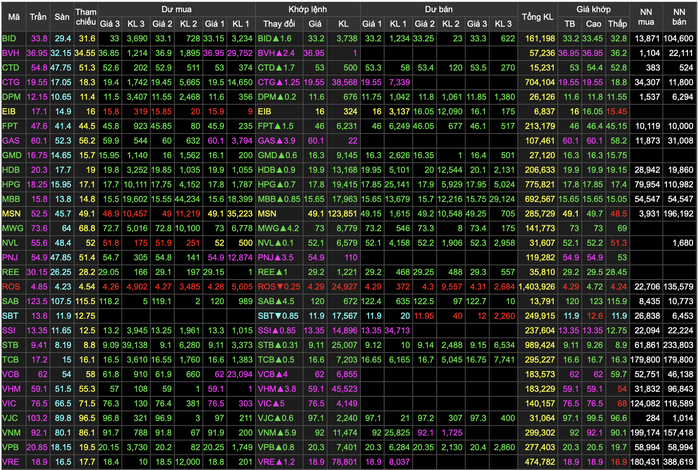This screenshot has width=698, height=470.
Task: Click VRE foreign sell 388,619
Action: point(678,462)
